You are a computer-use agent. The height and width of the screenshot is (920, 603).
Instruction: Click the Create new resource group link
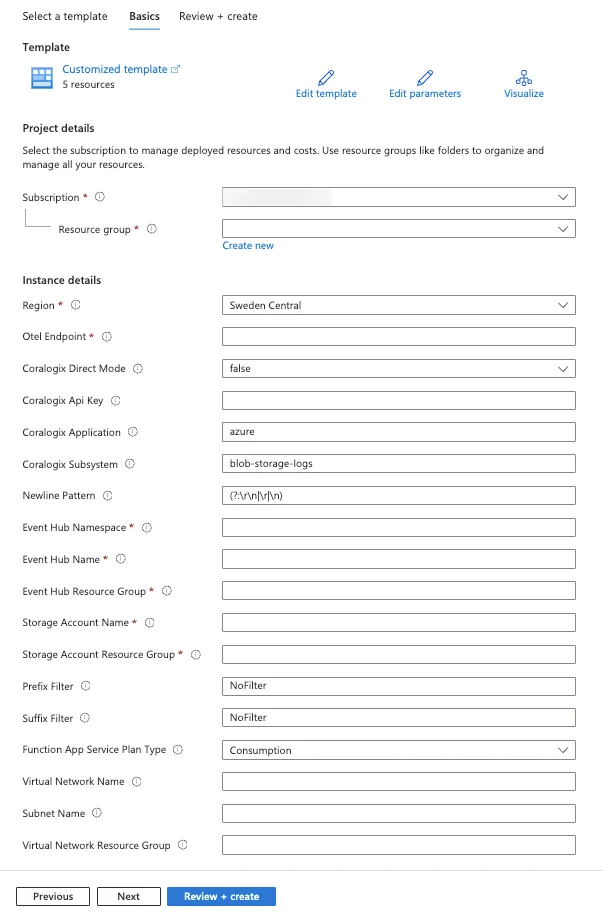pyautogui.click(x=248, y=246)
